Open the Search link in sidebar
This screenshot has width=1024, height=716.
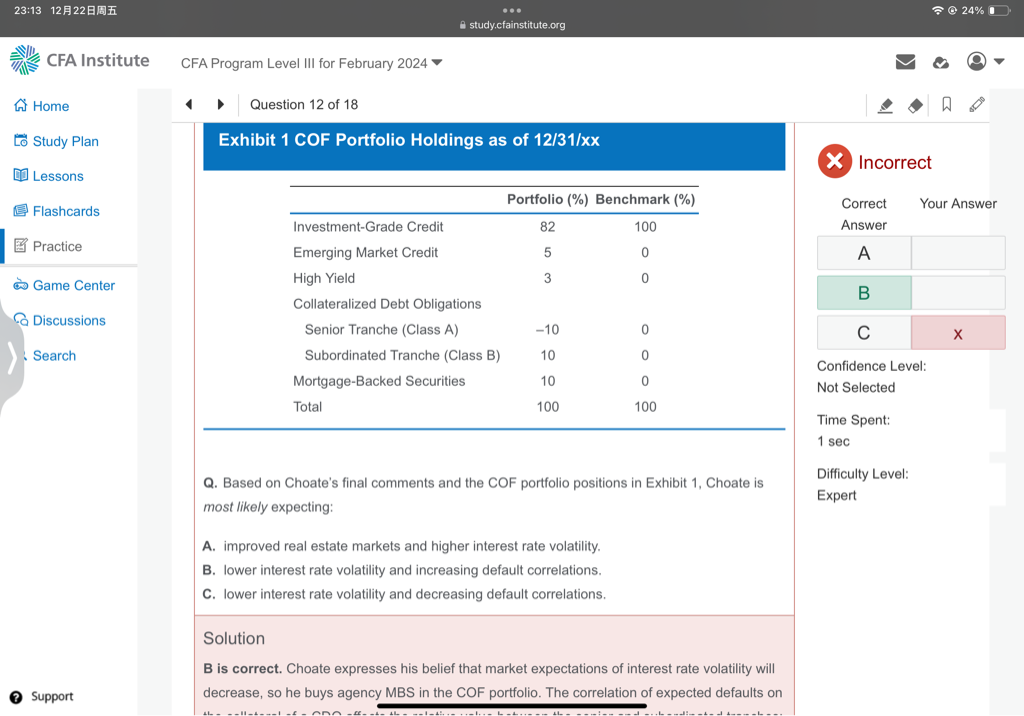(x=54, y=355)
